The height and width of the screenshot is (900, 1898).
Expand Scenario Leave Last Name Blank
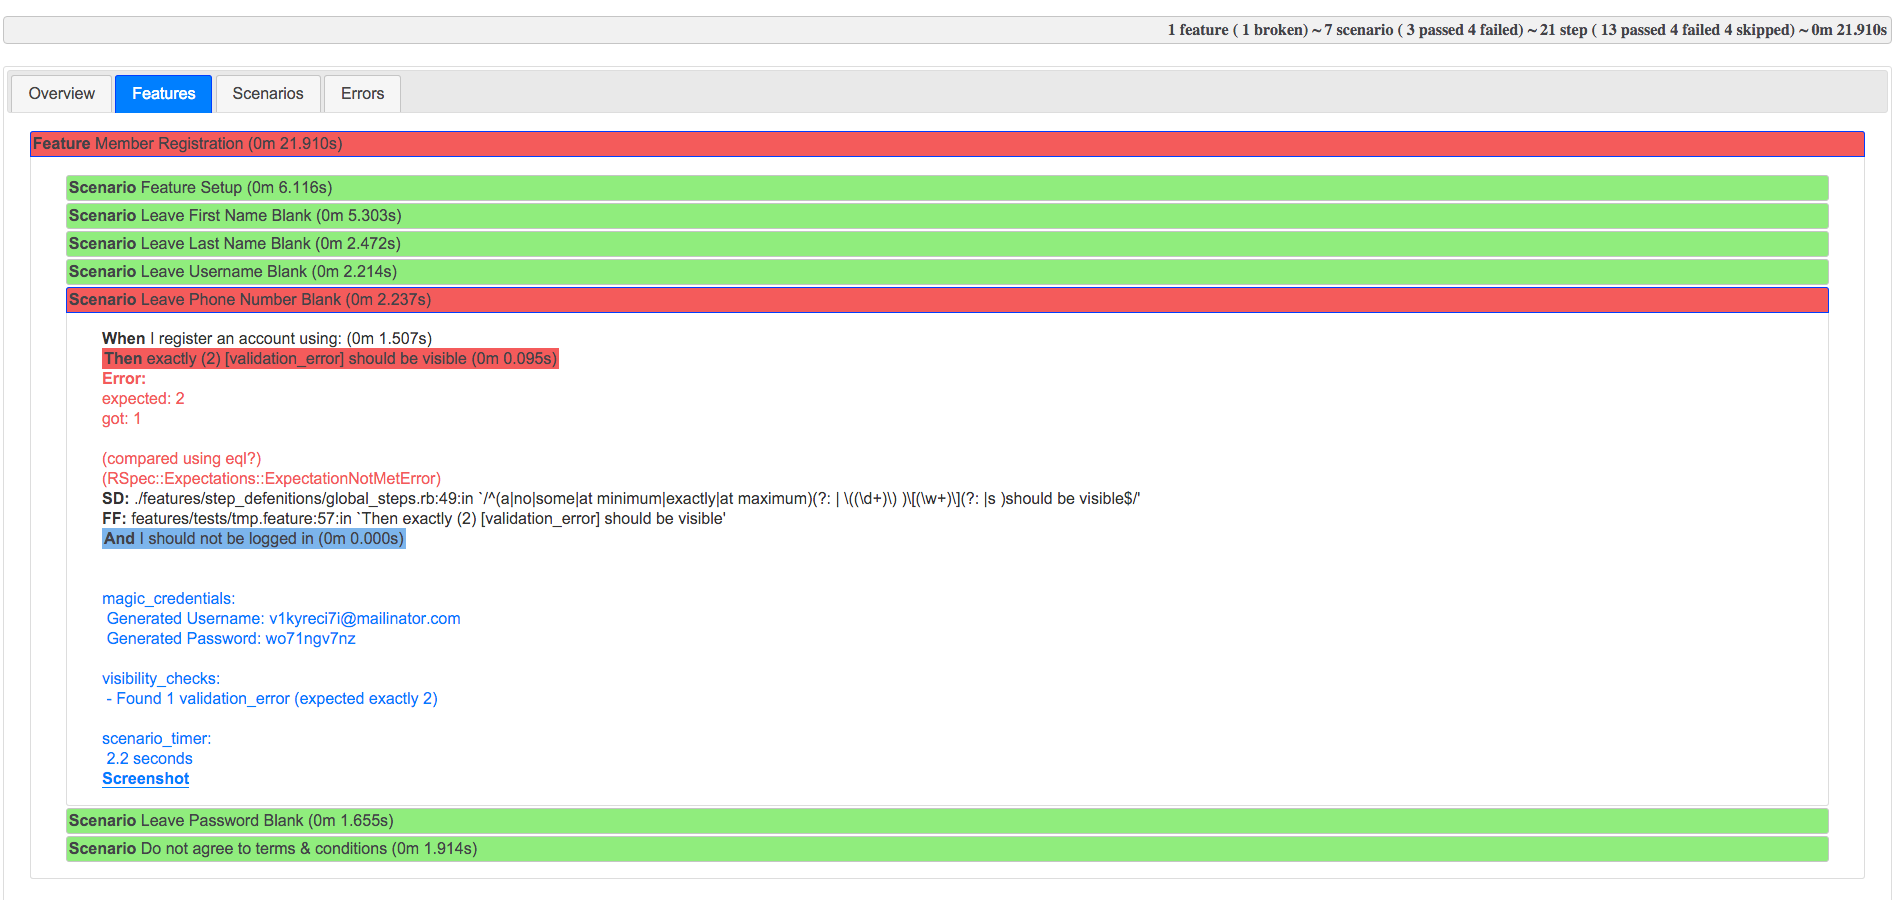[x=947, y=244]
